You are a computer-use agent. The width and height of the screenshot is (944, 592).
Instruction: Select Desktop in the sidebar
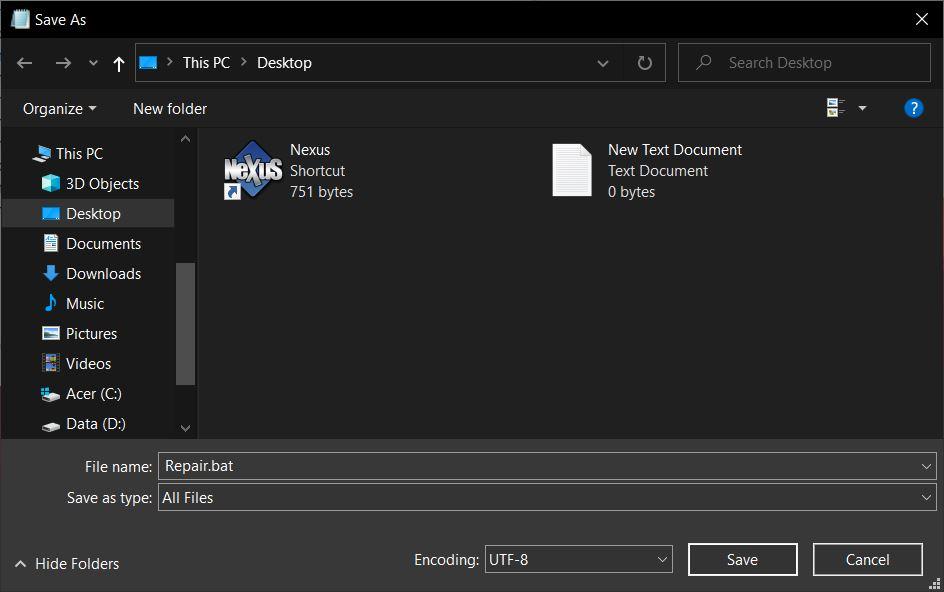click(93, 214)
